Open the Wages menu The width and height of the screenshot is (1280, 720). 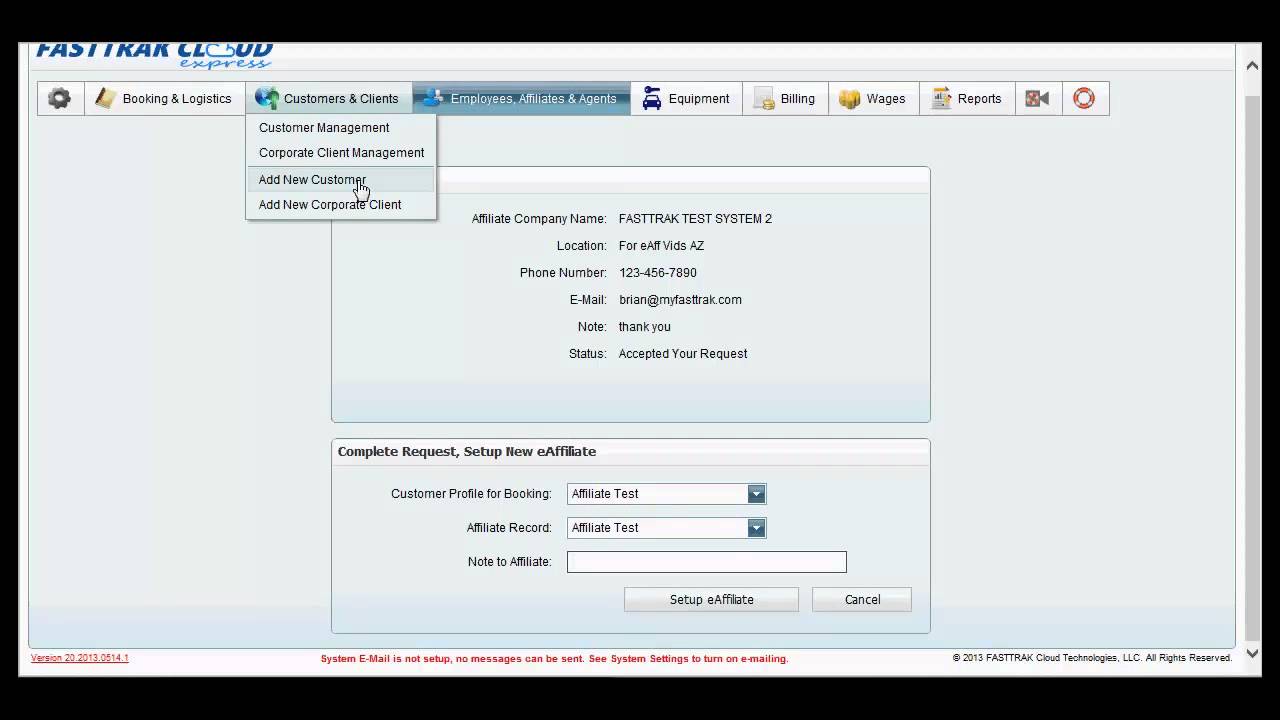coord(874,98)
